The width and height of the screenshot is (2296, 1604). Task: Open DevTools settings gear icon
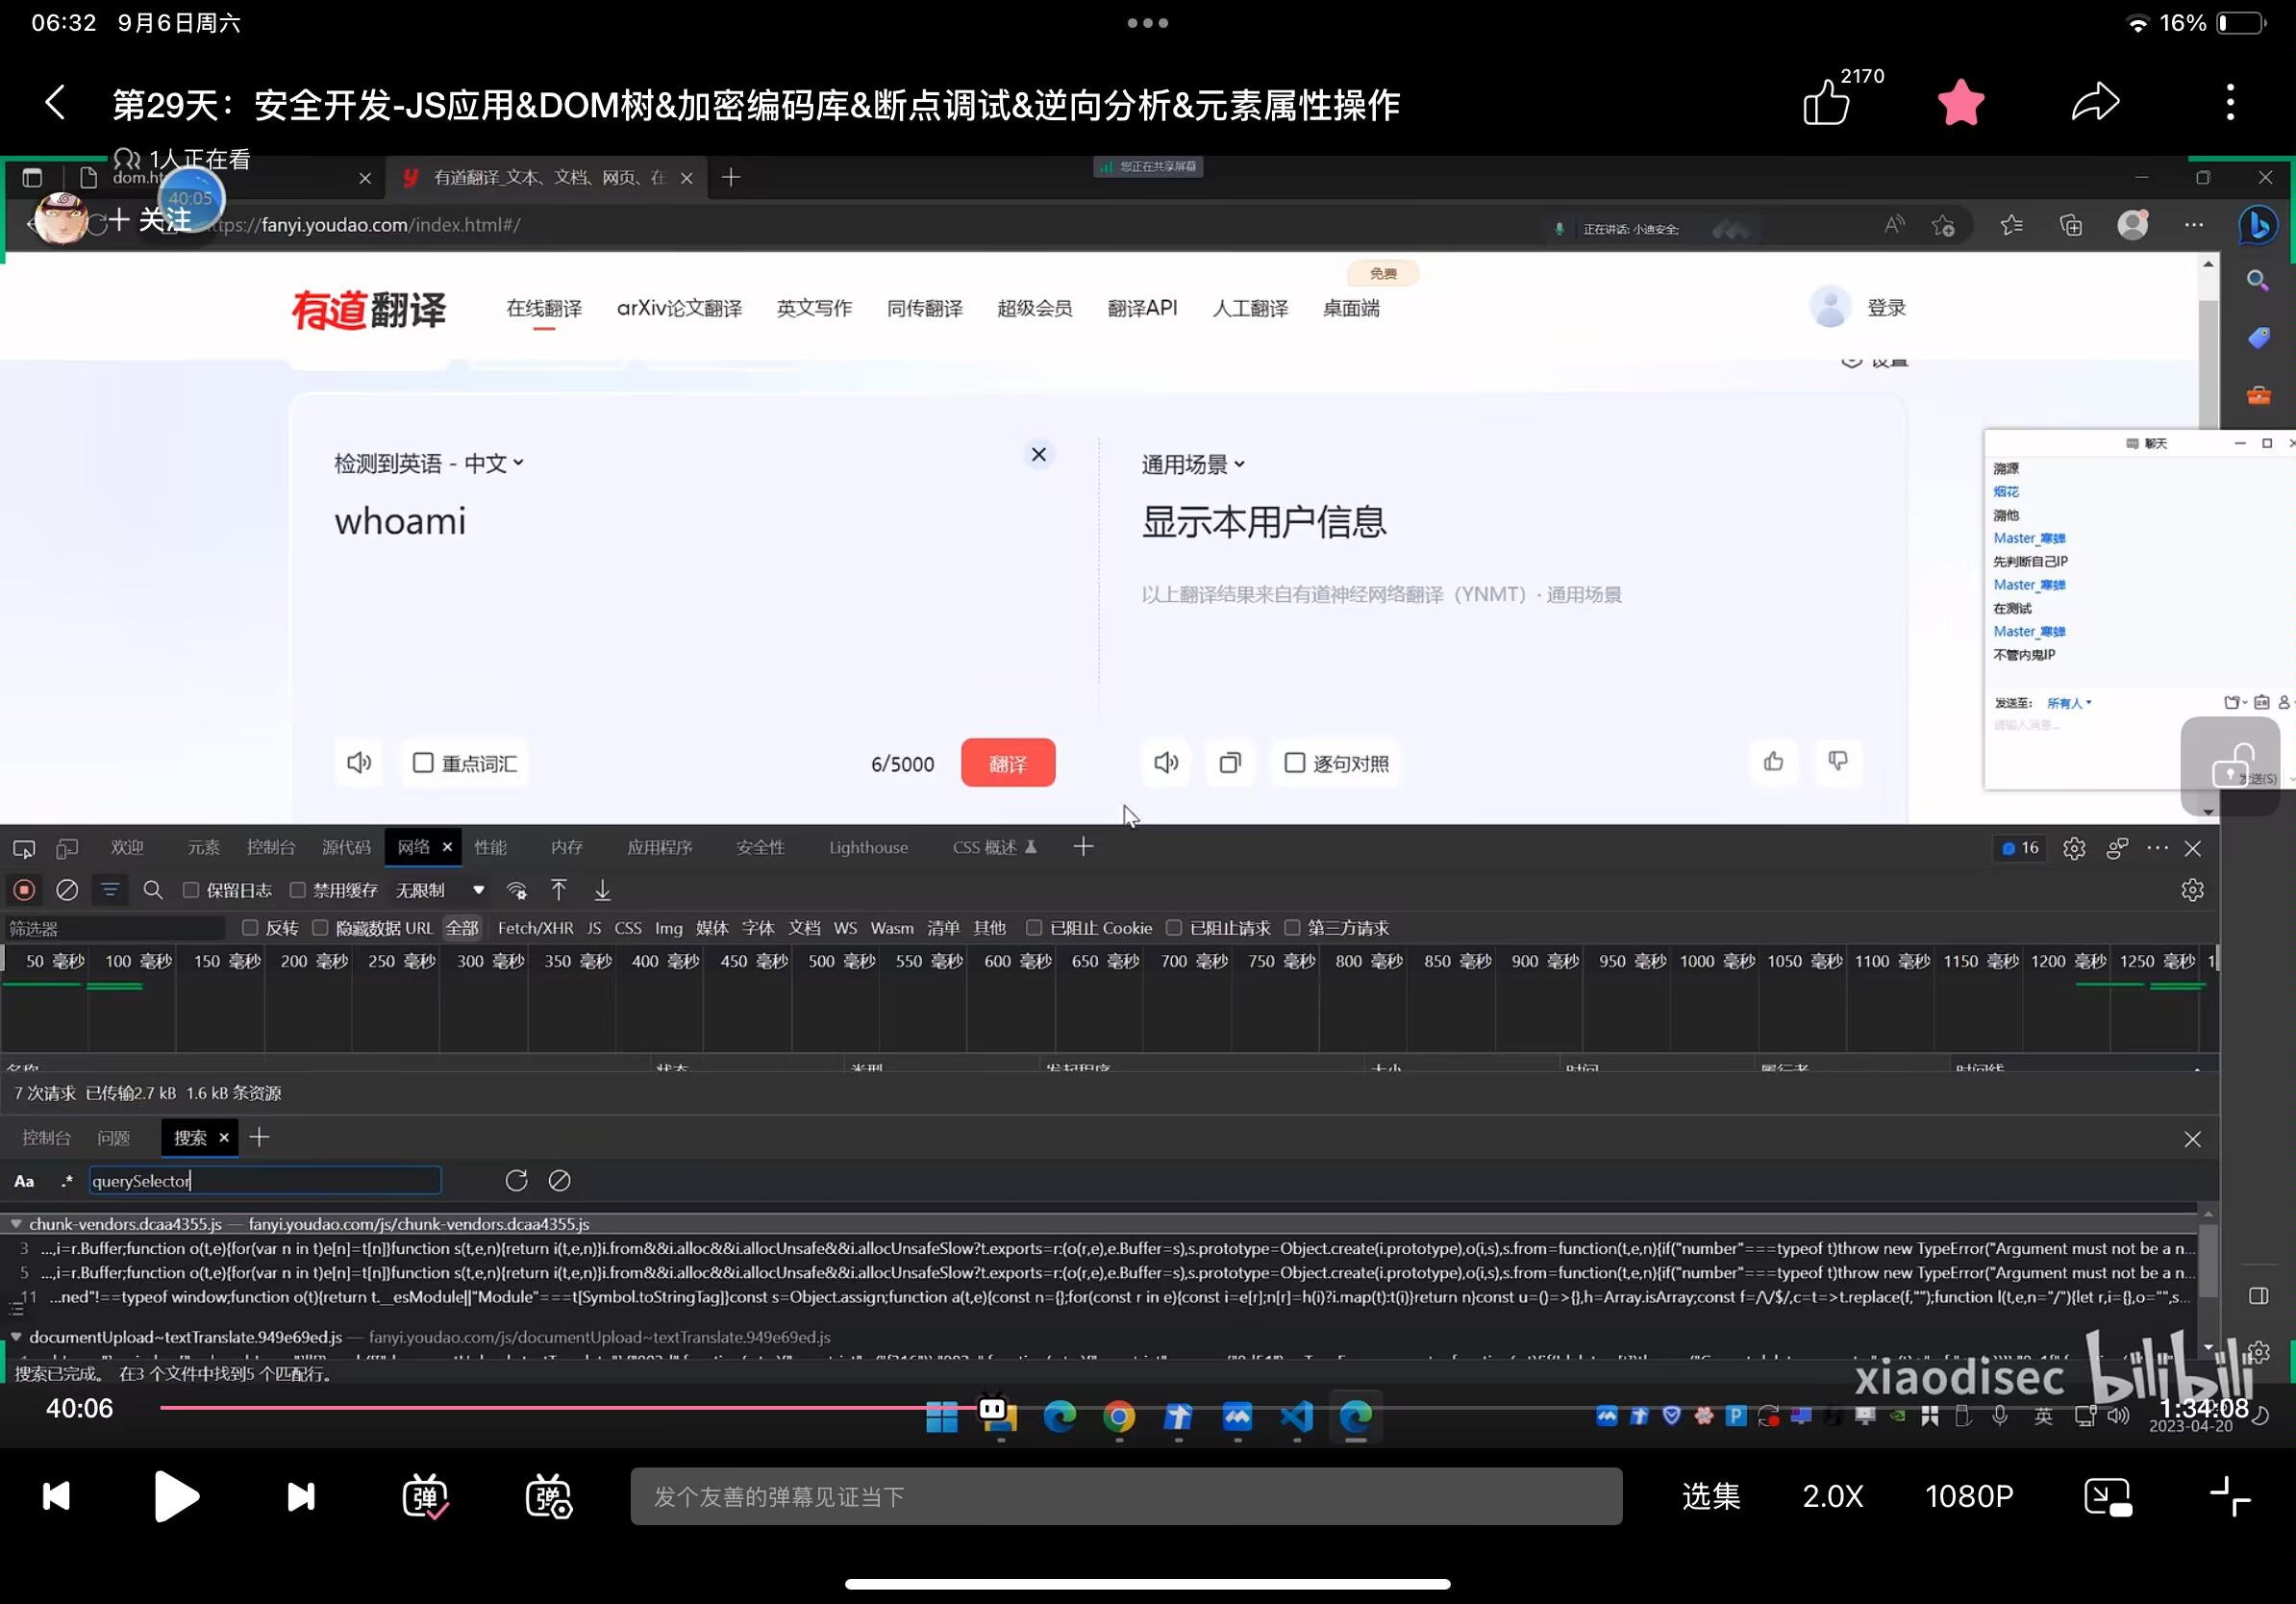[x=2074, y=849]
